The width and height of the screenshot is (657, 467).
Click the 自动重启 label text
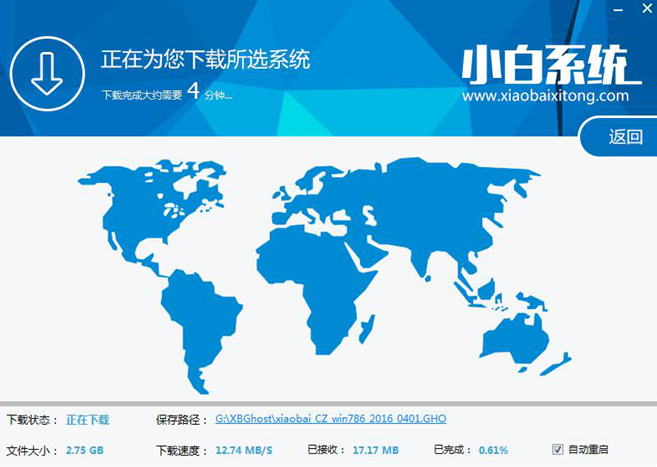click(588, 449)
